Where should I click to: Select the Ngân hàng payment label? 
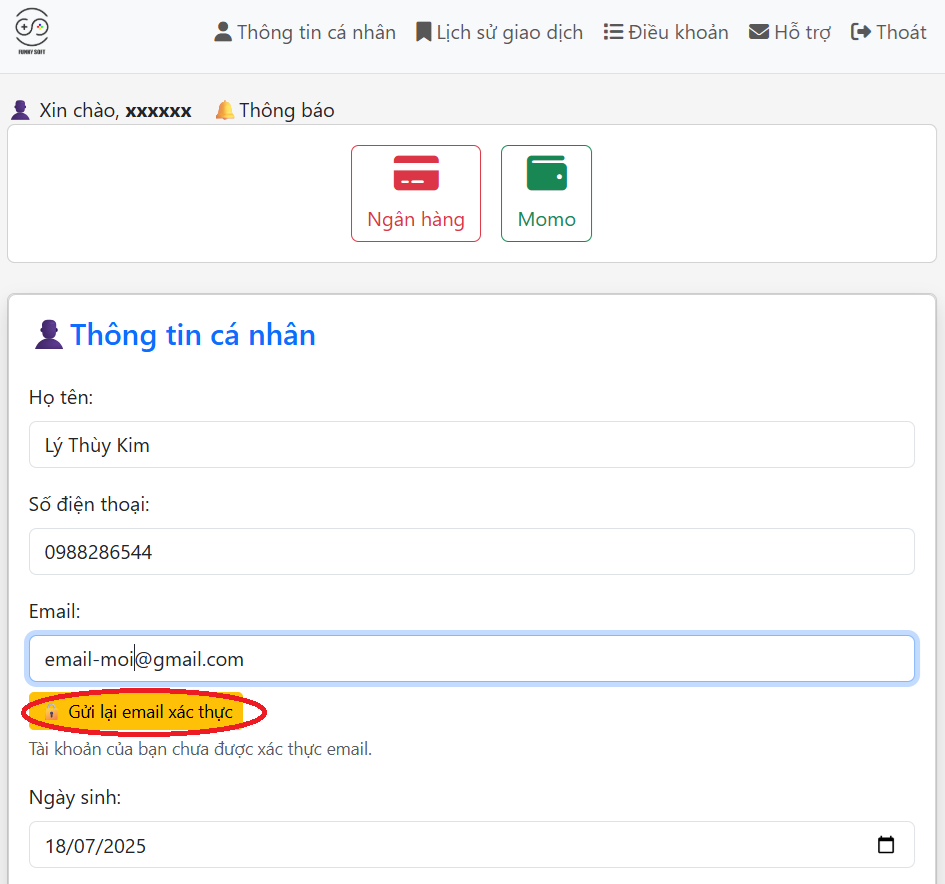pyautogui.click(x=416, y=219)
